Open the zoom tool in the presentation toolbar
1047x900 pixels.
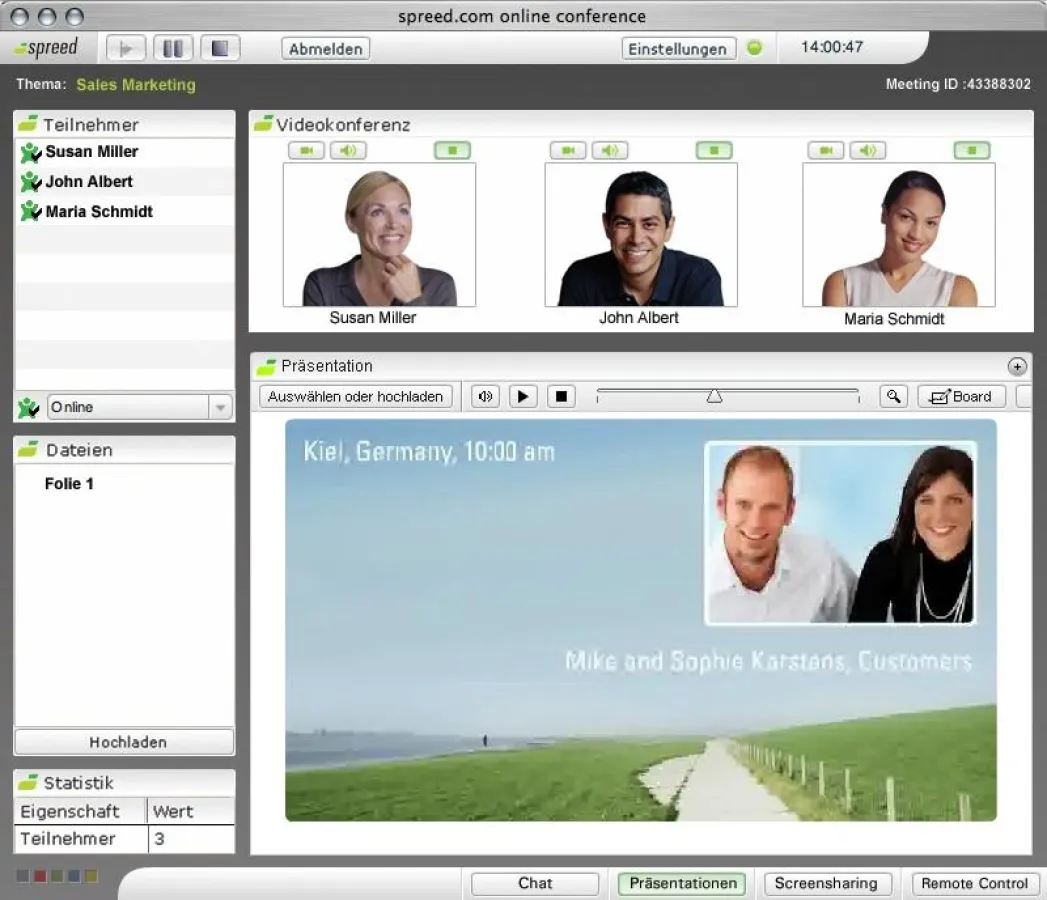[893, 396]
